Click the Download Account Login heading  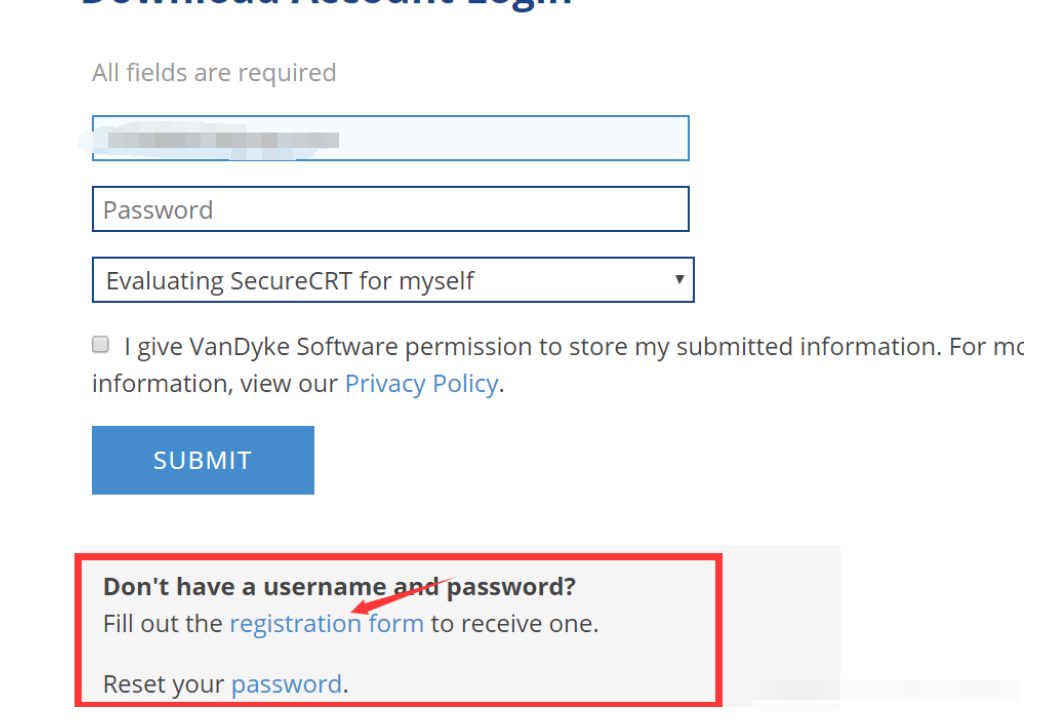coord(325,4)
